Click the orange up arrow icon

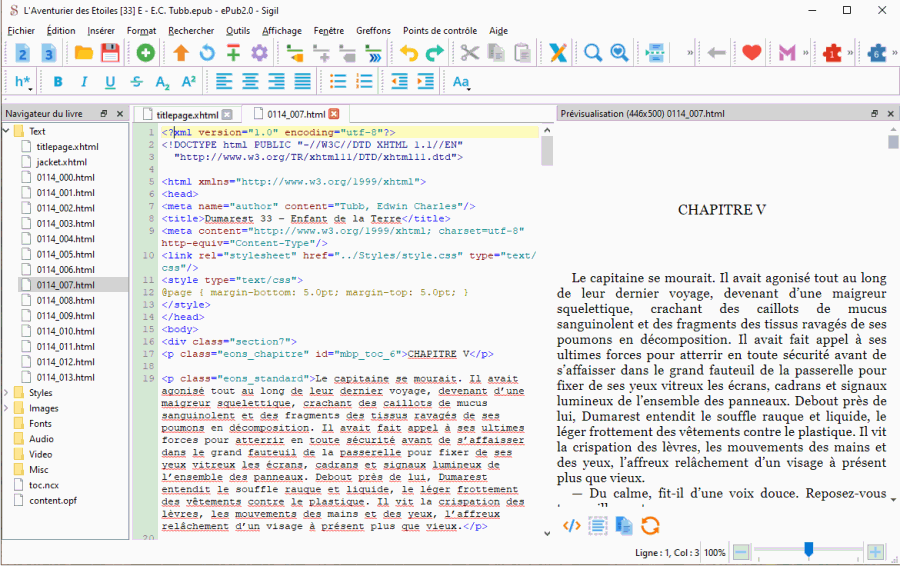pyautogui.click(x=181, y=53)
